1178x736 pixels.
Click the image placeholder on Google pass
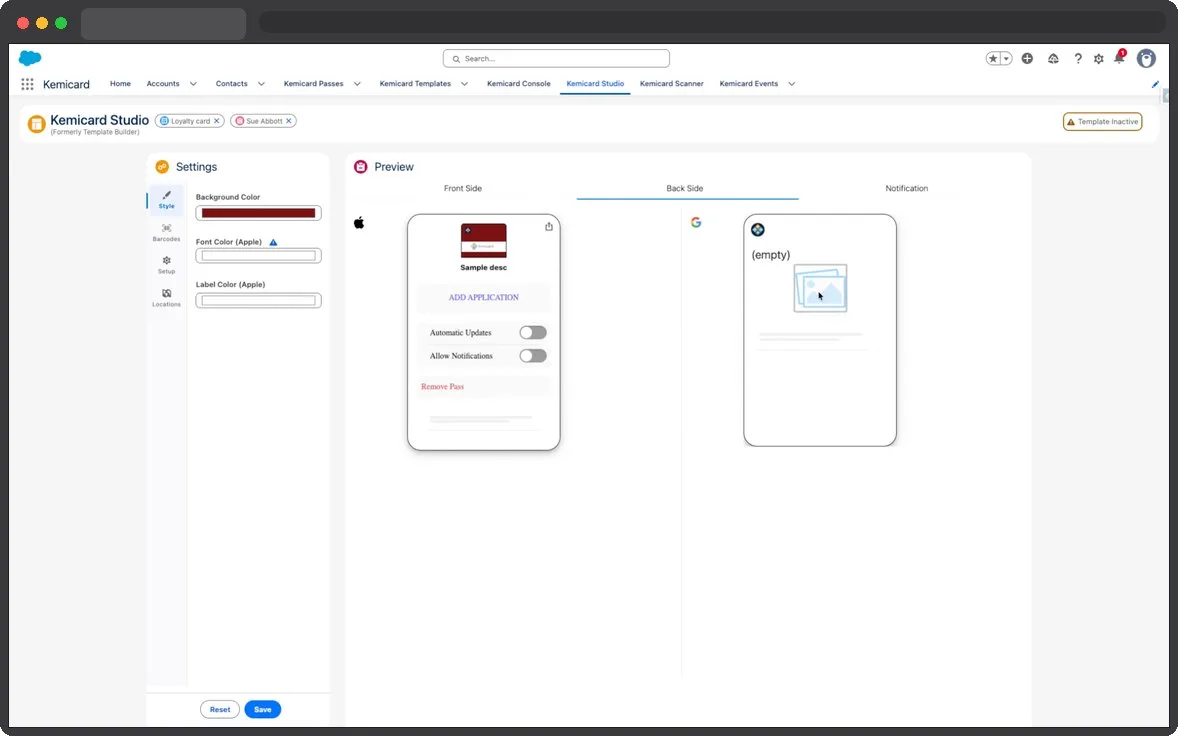(x=820, y=288)
